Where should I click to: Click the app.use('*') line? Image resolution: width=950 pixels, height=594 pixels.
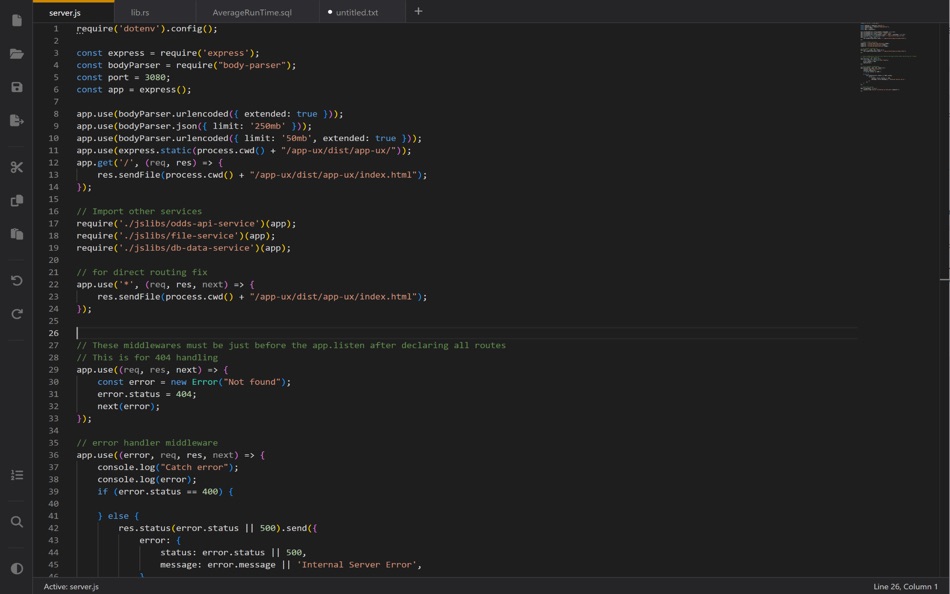click(165, 284)
